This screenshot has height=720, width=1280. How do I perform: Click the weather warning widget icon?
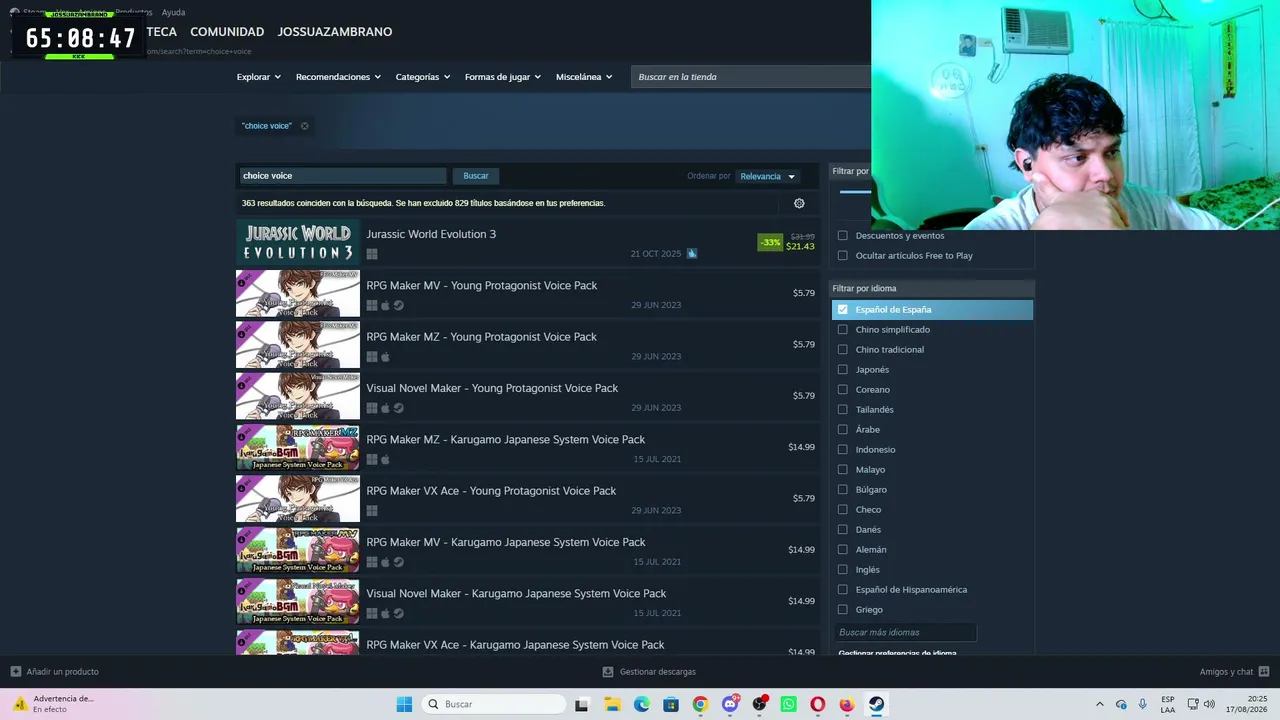pyautogui.click(x=19, y=704)
